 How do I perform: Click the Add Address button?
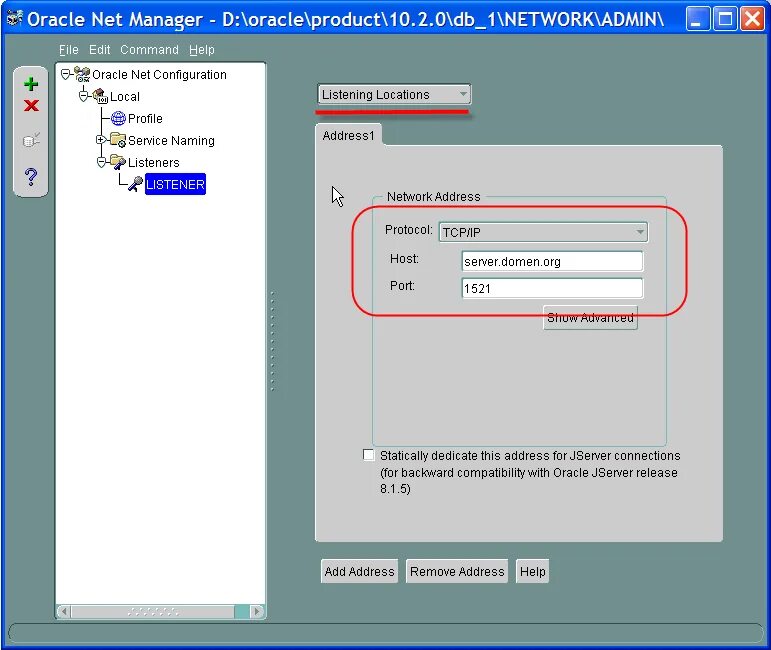pyautogui.click(x=359, y=571)
